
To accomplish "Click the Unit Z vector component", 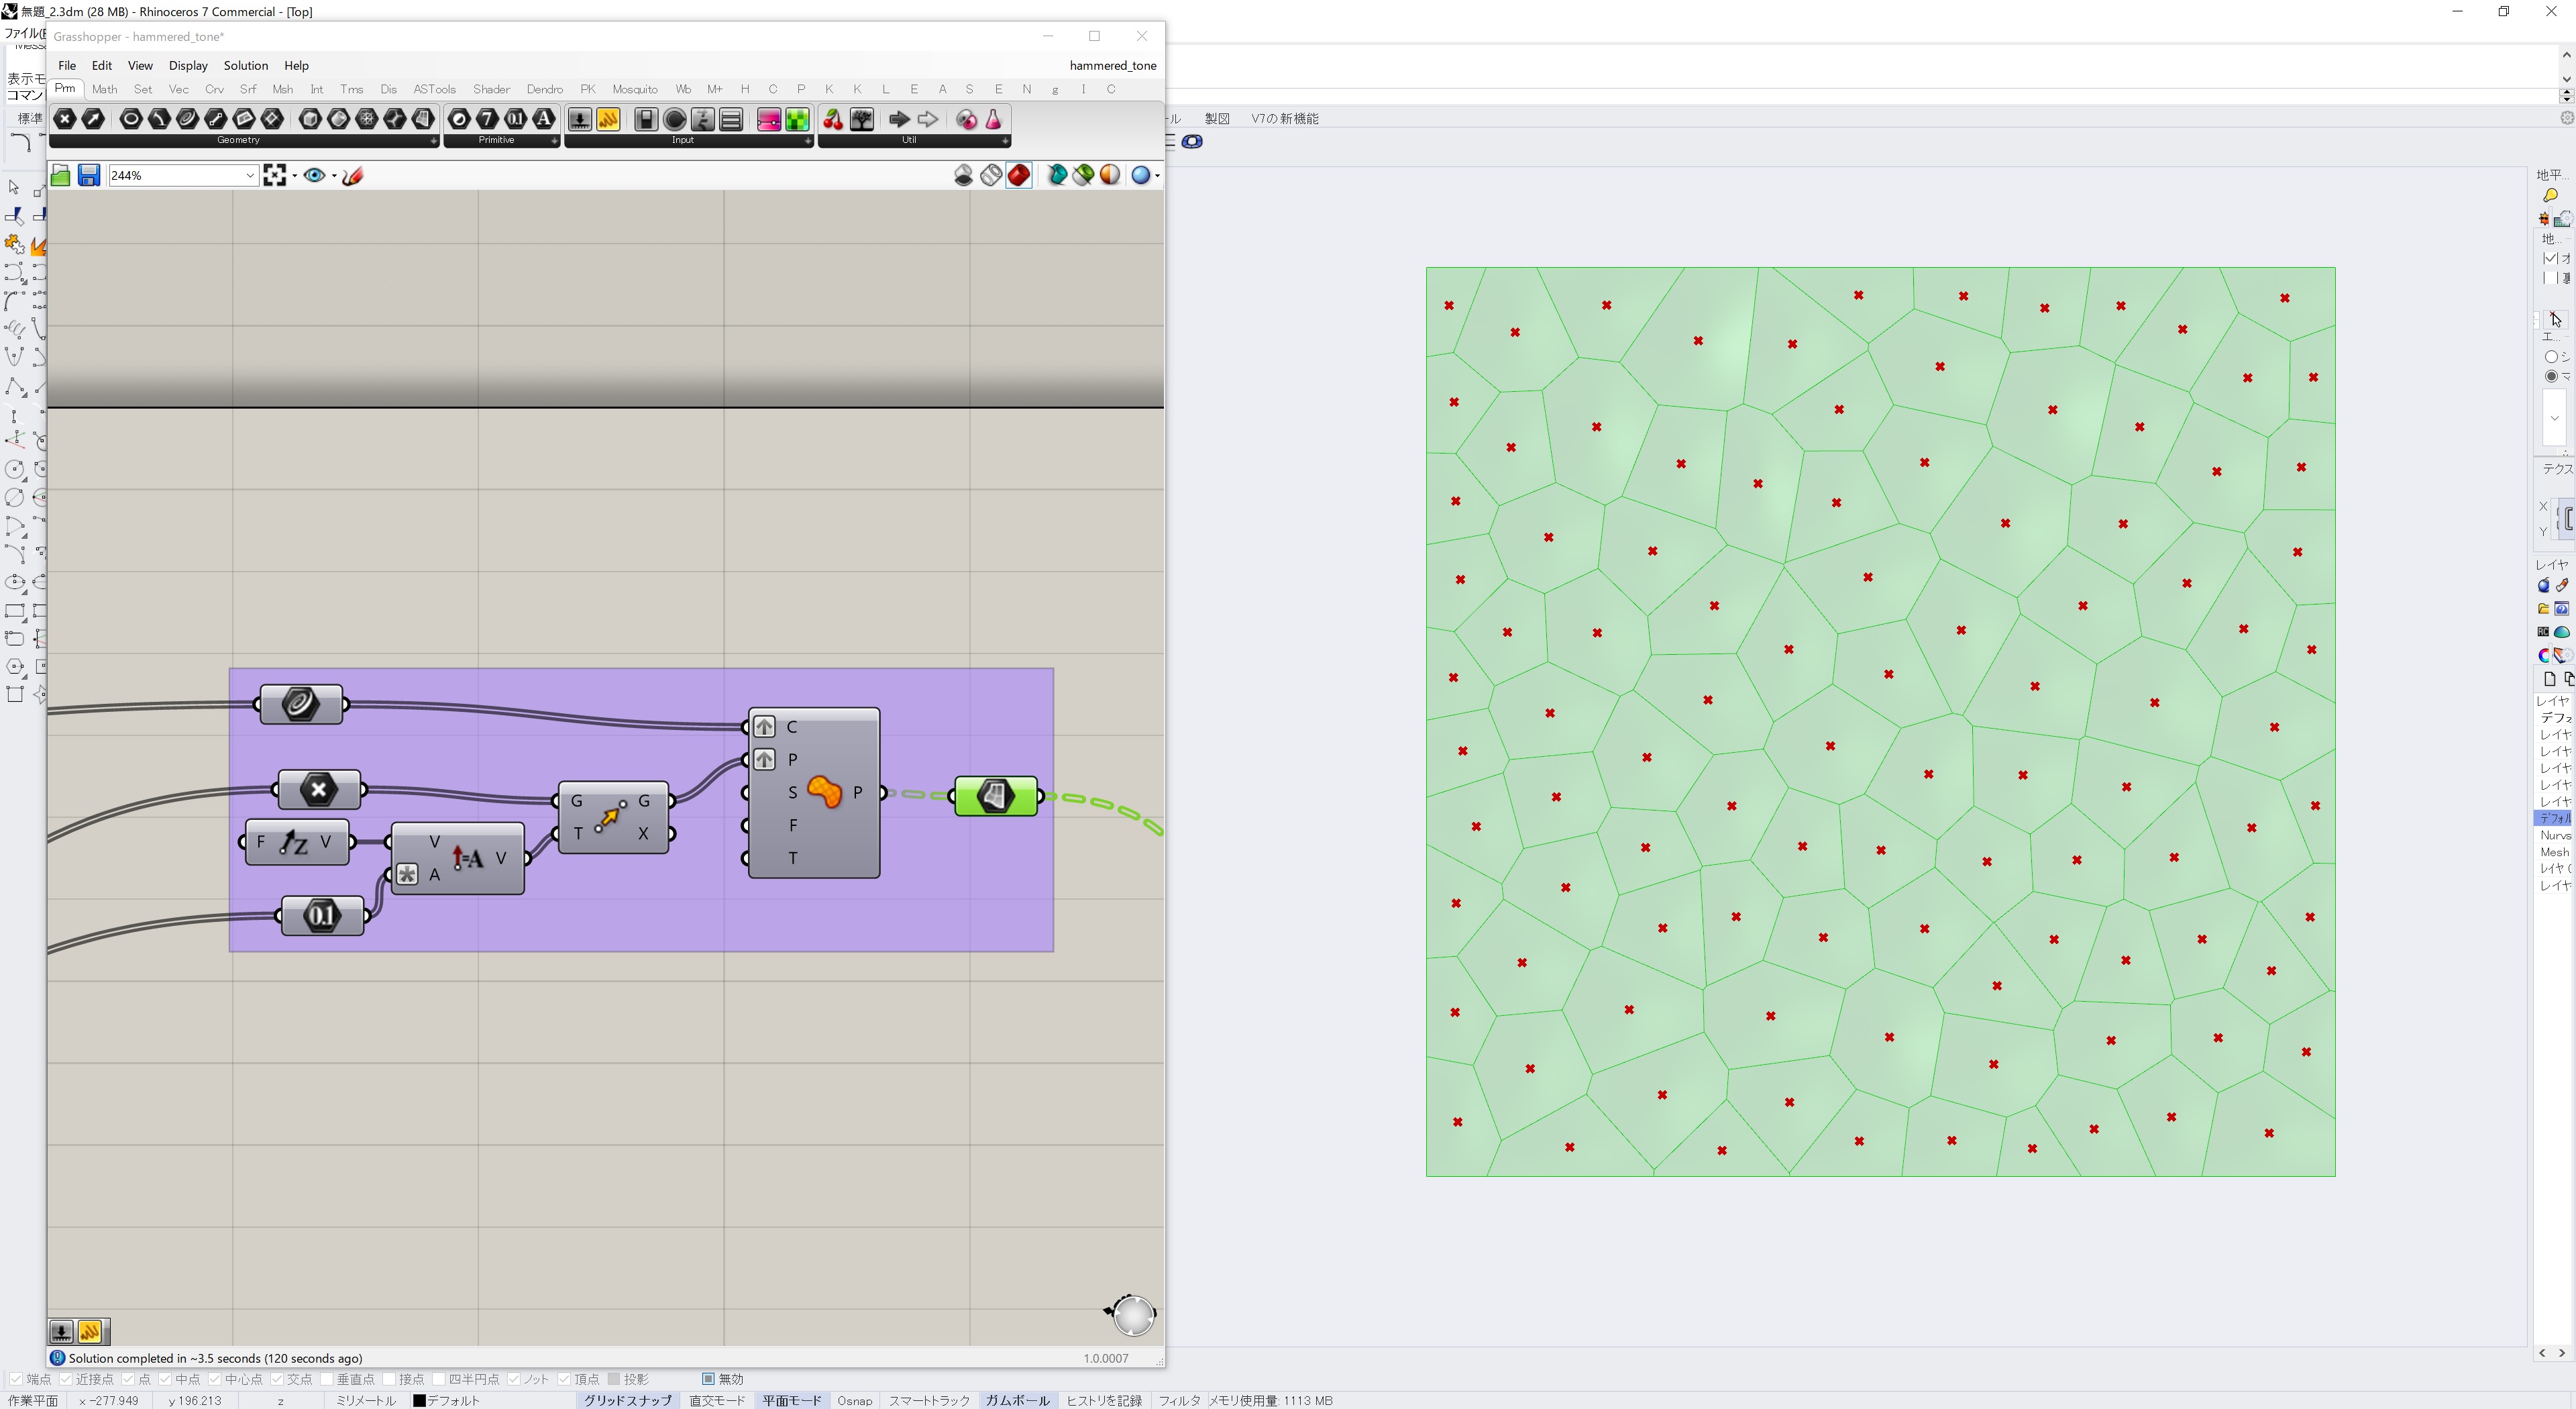I will [x=297, y=842].
